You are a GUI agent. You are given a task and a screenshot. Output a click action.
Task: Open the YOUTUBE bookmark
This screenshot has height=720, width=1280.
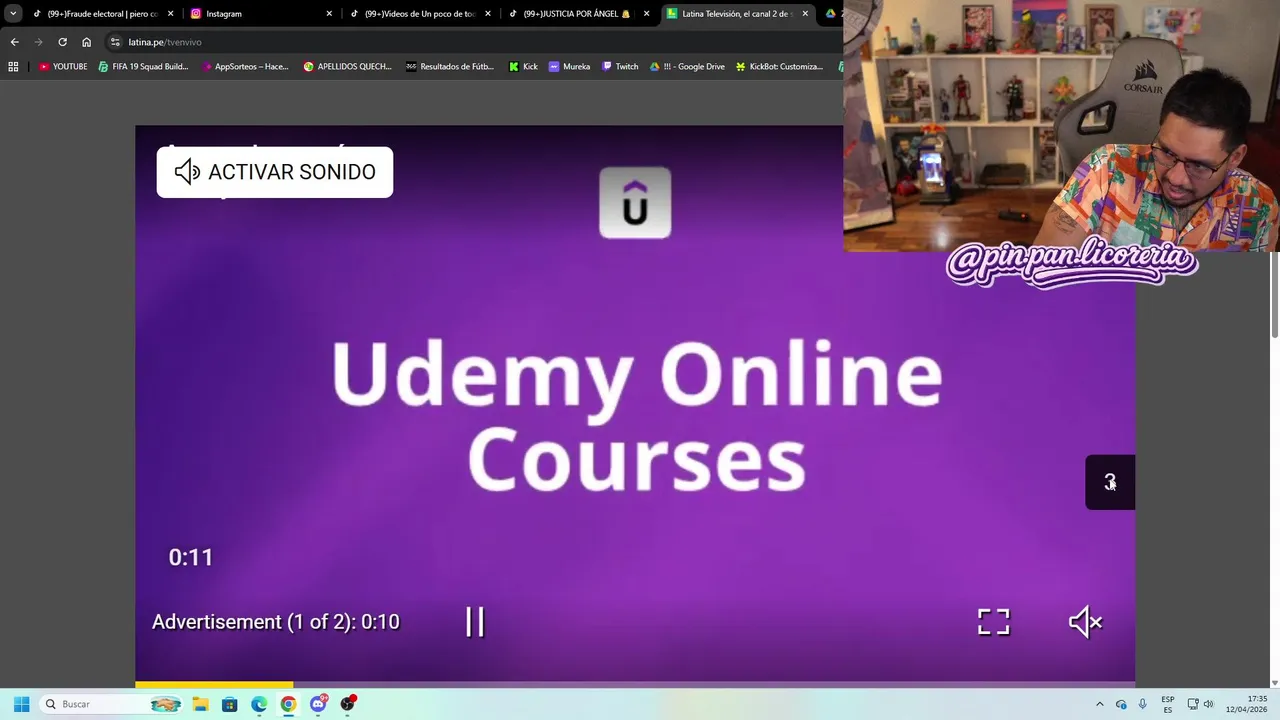point(63,66)
